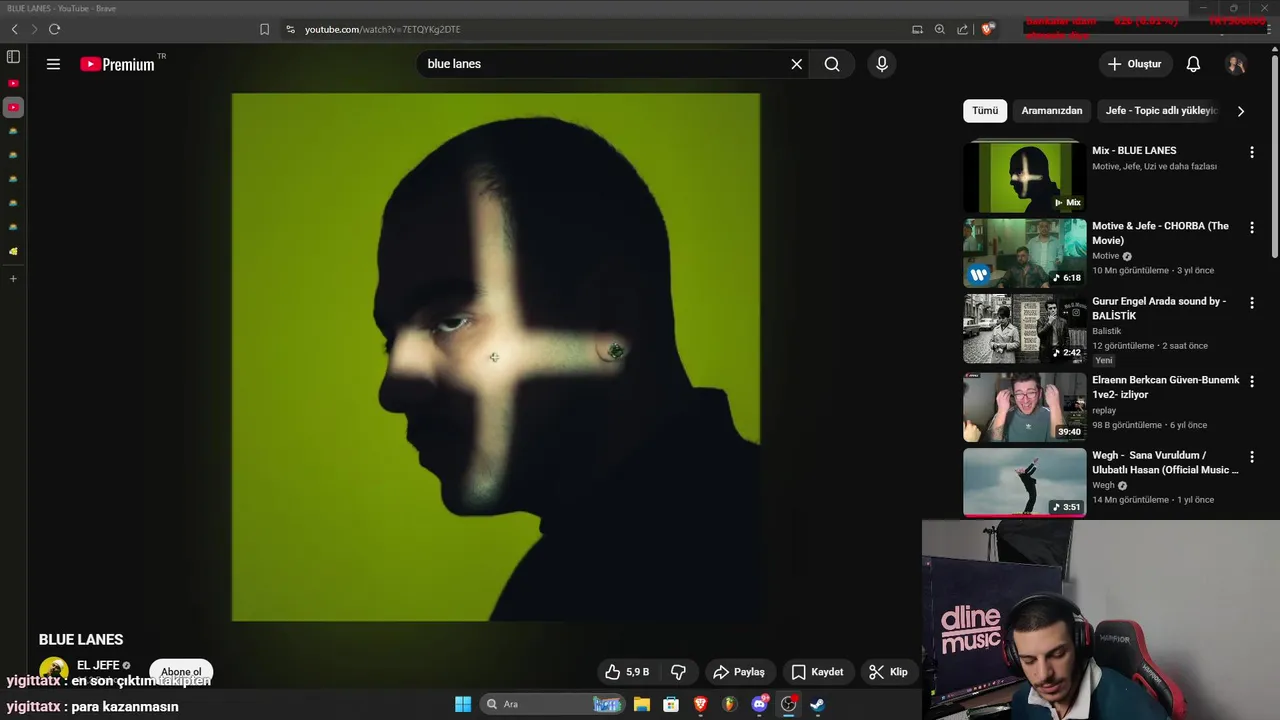Open FL Studio from taskbar
This screenshot has width=1280, height=720.
[x=729, y=704]
